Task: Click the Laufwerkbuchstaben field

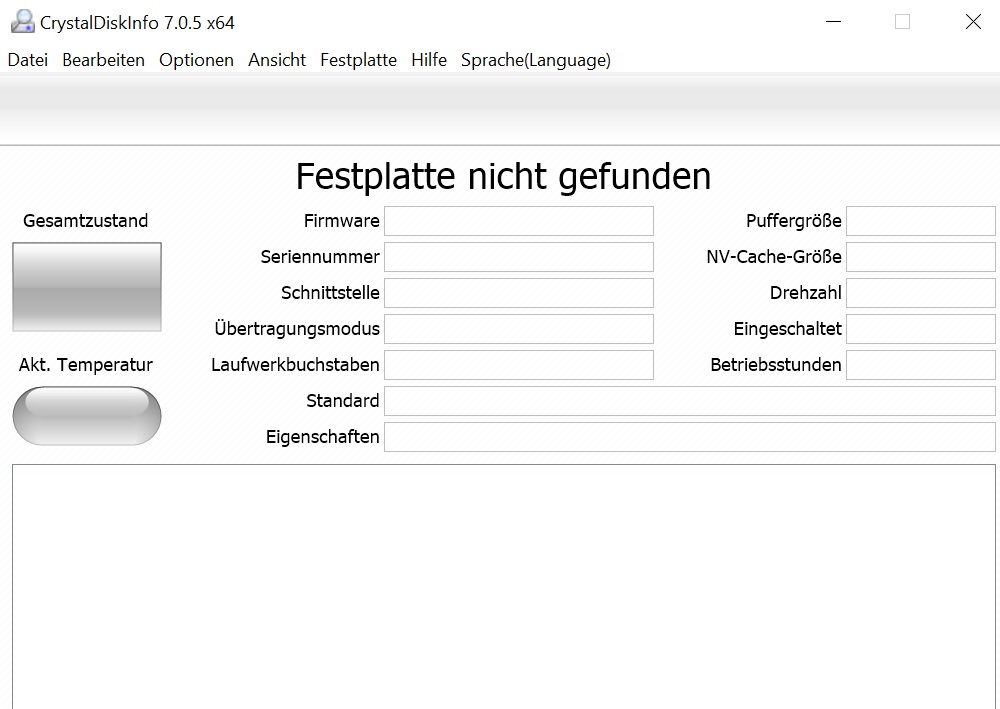Action: [x=518, y=365]
